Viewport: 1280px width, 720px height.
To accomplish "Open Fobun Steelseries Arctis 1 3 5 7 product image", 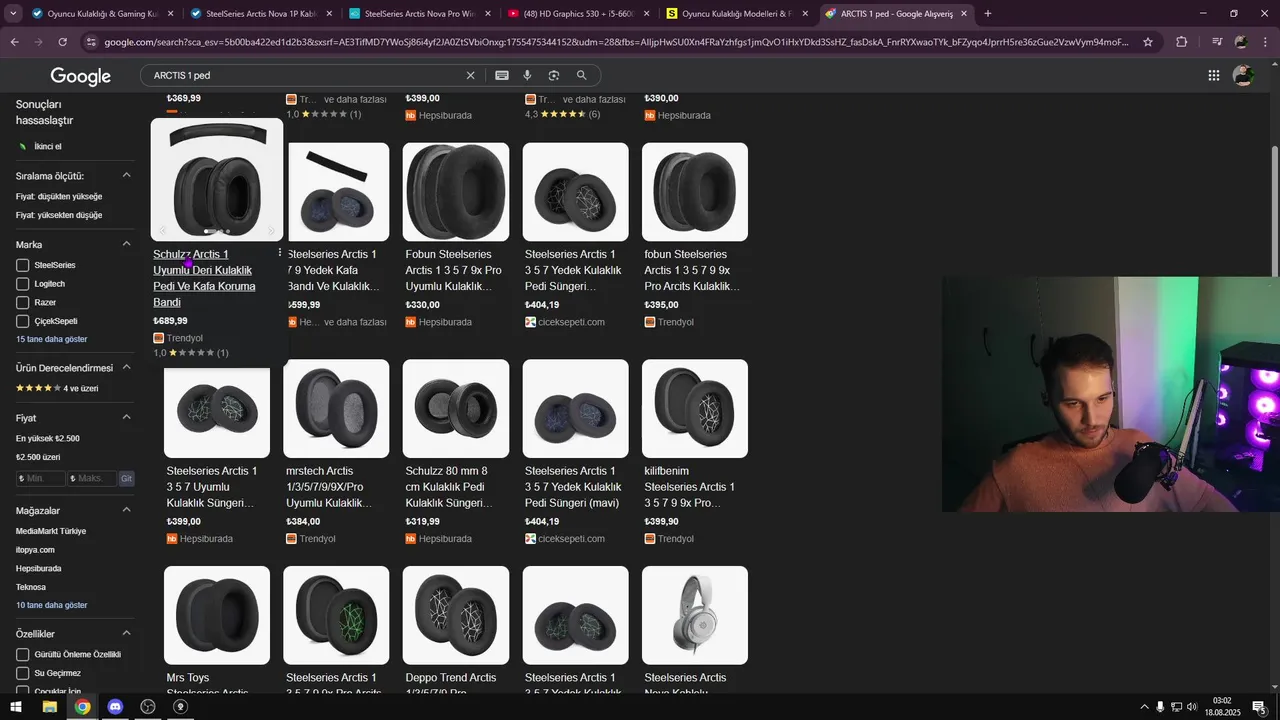I will [x=456, y=192].
